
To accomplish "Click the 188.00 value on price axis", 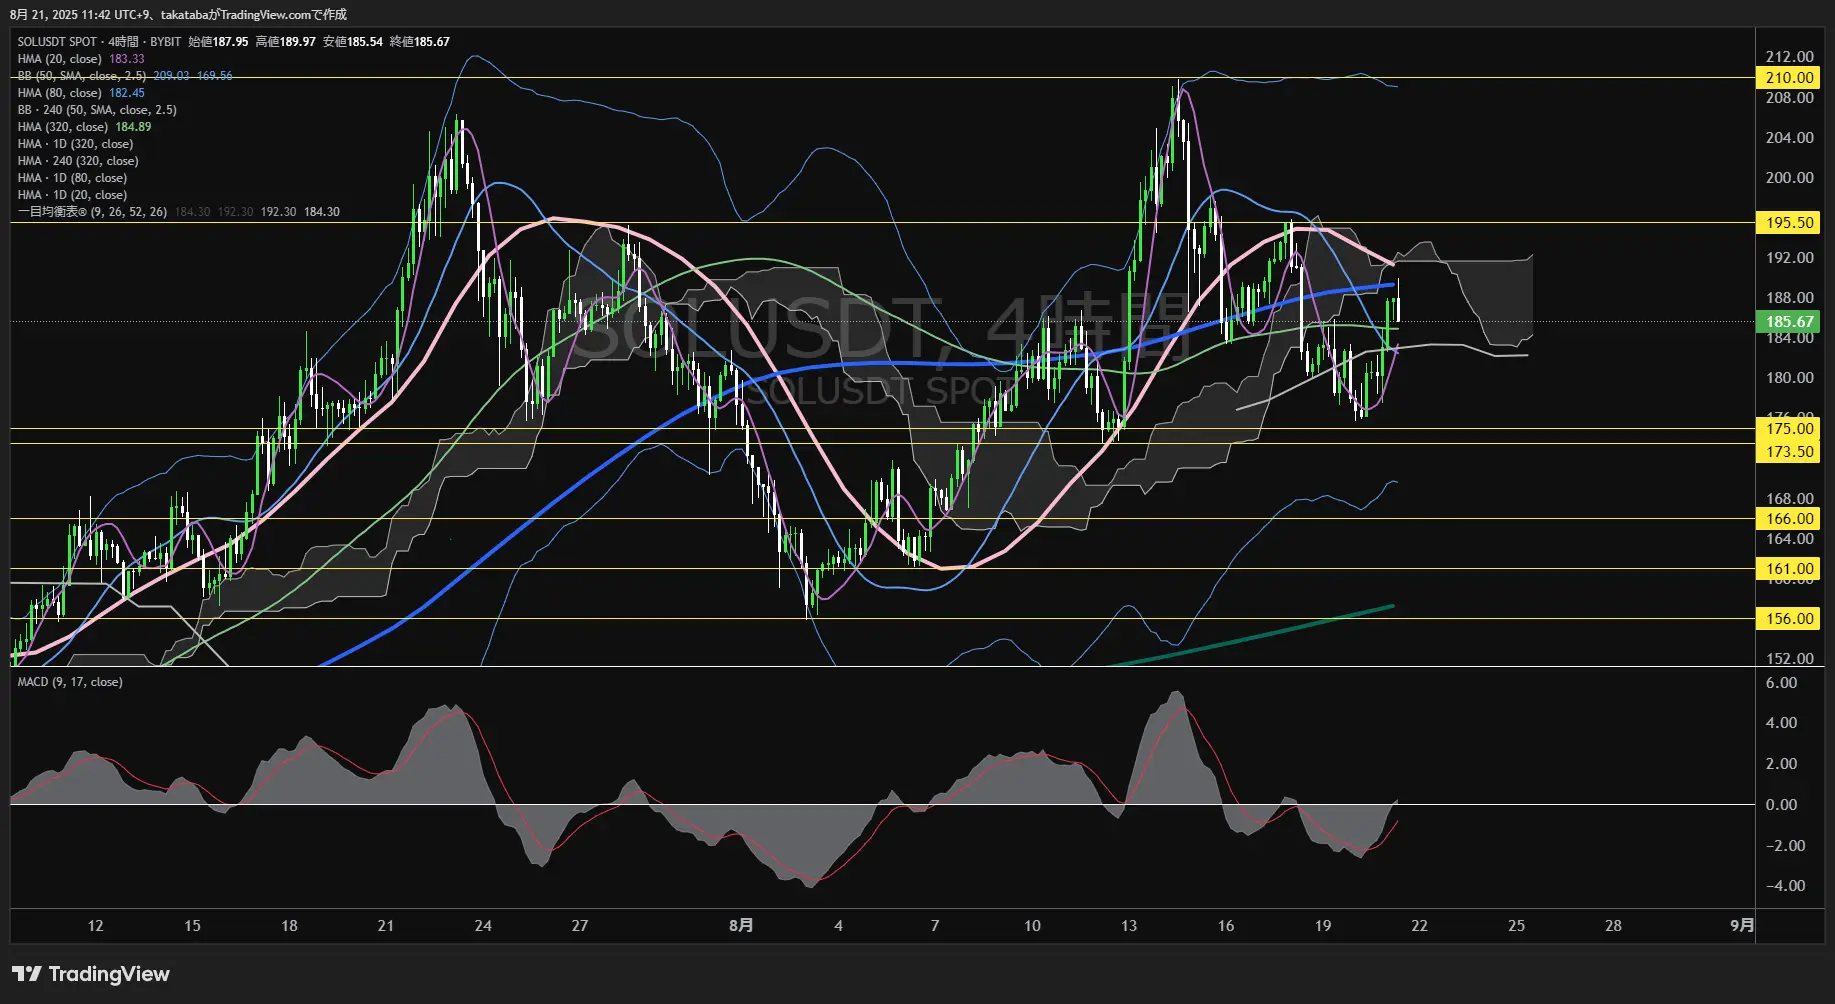I will tap(1789, 297).
